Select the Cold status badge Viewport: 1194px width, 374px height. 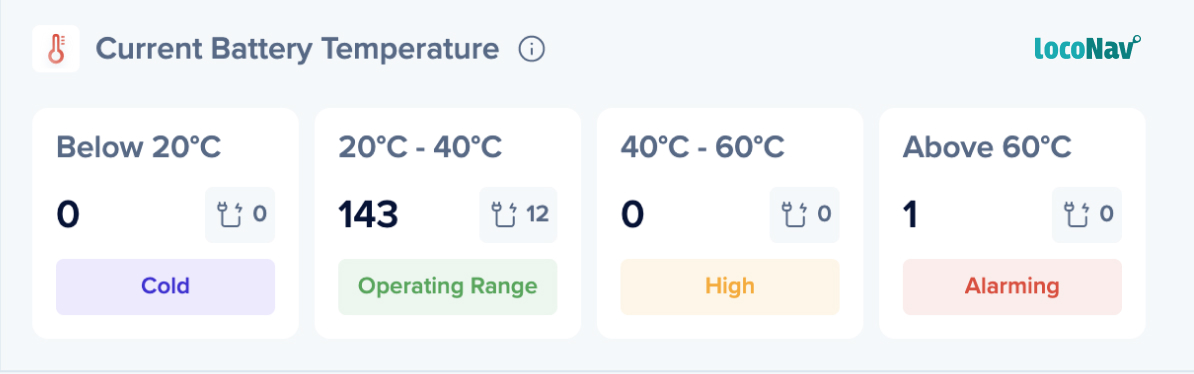pos(165,286)
